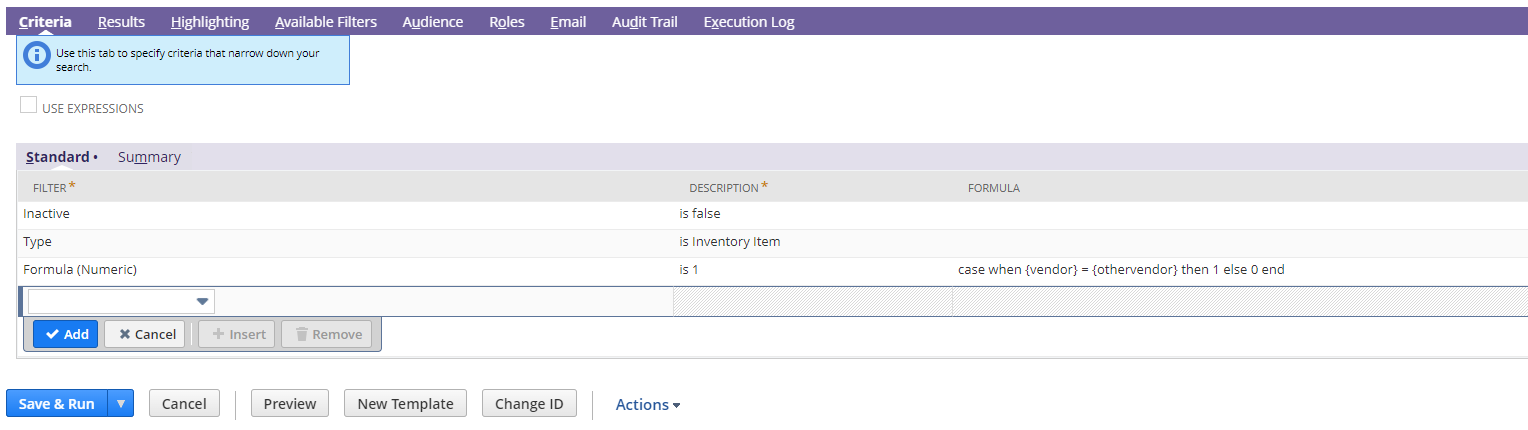The image size is (1528, 430).
Task: Switch to the Results tab
Action: tap(121, 22)
